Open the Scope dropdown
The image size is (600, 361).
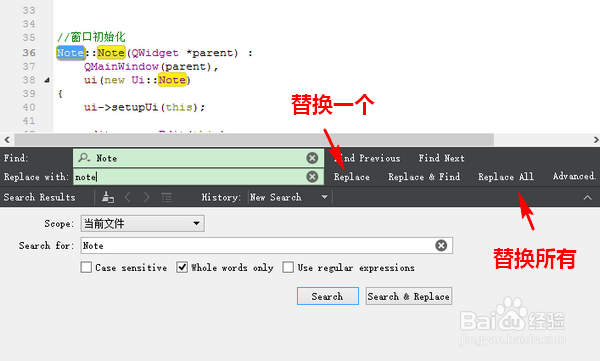pyautogui.click(x=142, y=223)
